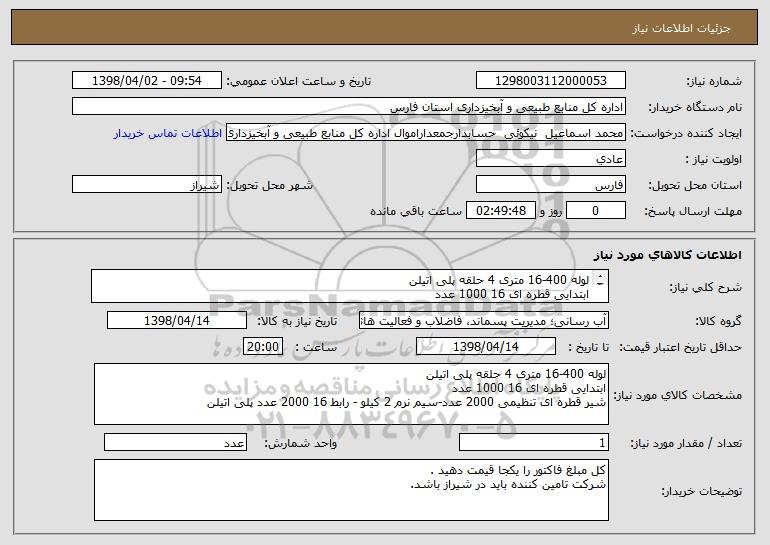Click the need number field 1298003112000053
Viewport: 770px width, 545px height.
pyautogui.click(x=551, y=81)
